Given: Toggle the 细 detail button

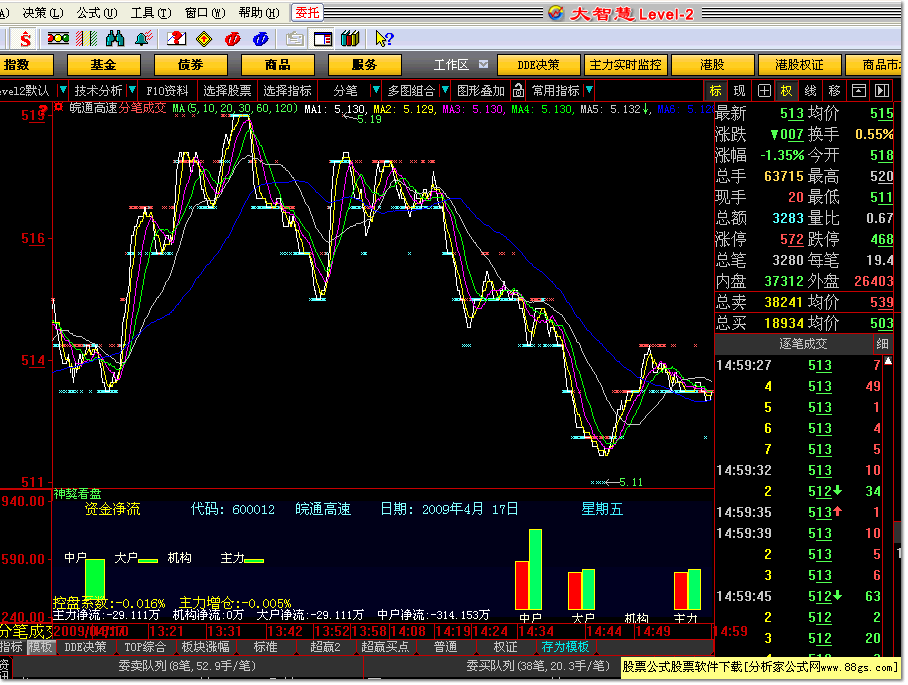Looking at the screenshot, I should [x=882, y=344].
